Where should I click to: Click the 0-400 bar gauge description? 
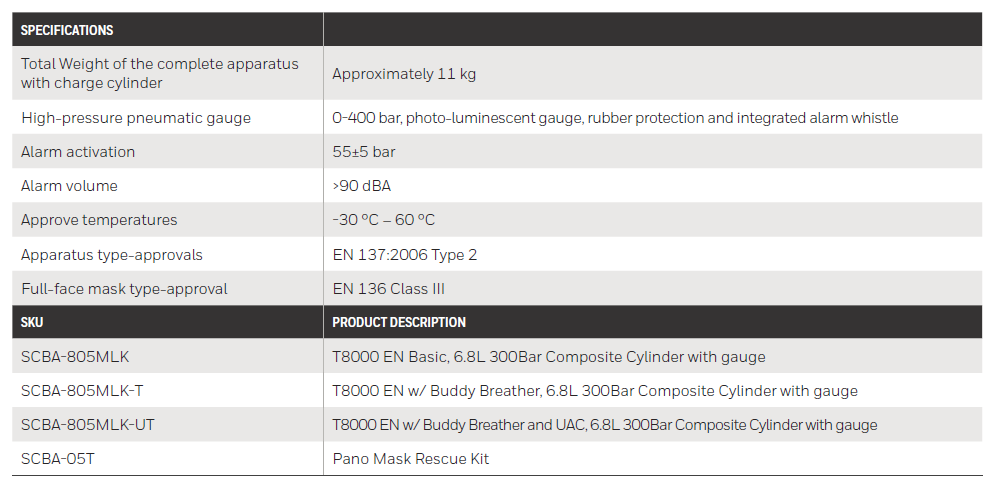pos(615,118)
